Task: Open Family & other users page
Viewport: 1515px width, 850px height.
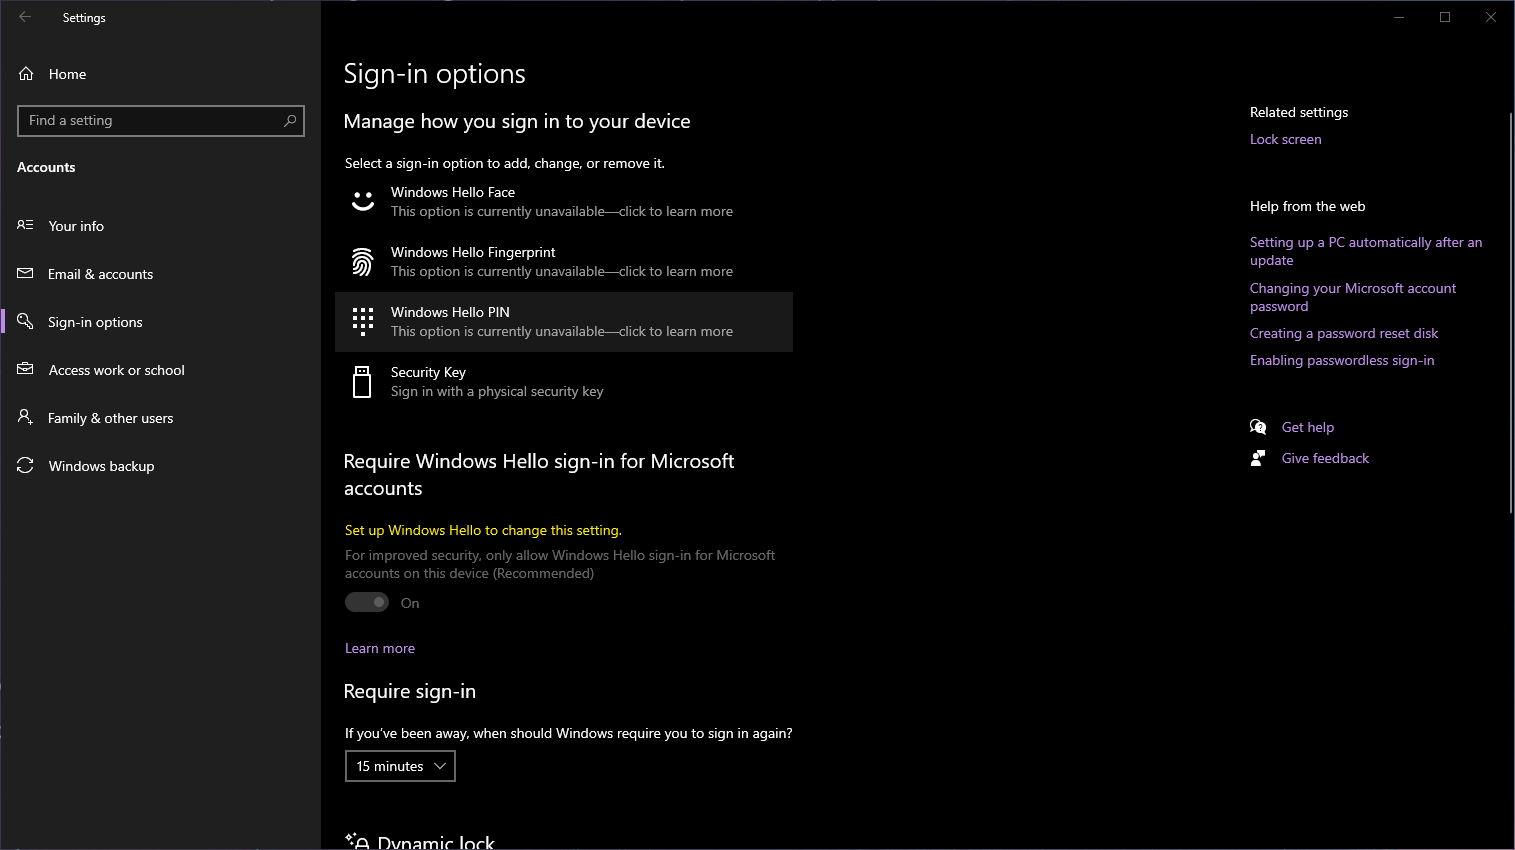Action: pos(160,418)
